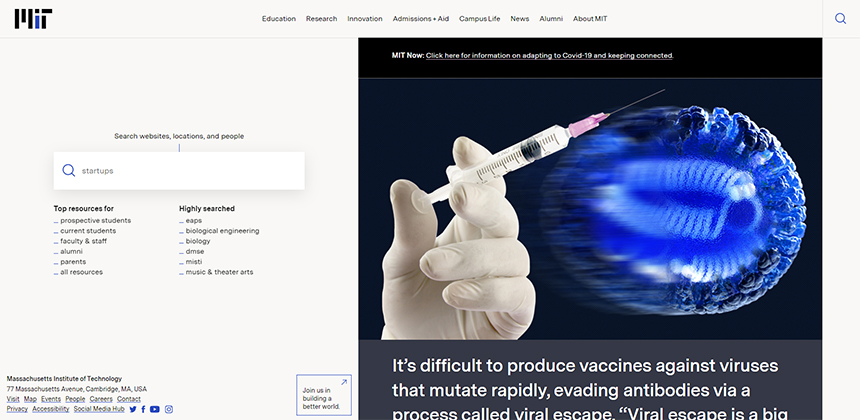
Task: Open the Research menu
Action: click(x=321, y=19)
